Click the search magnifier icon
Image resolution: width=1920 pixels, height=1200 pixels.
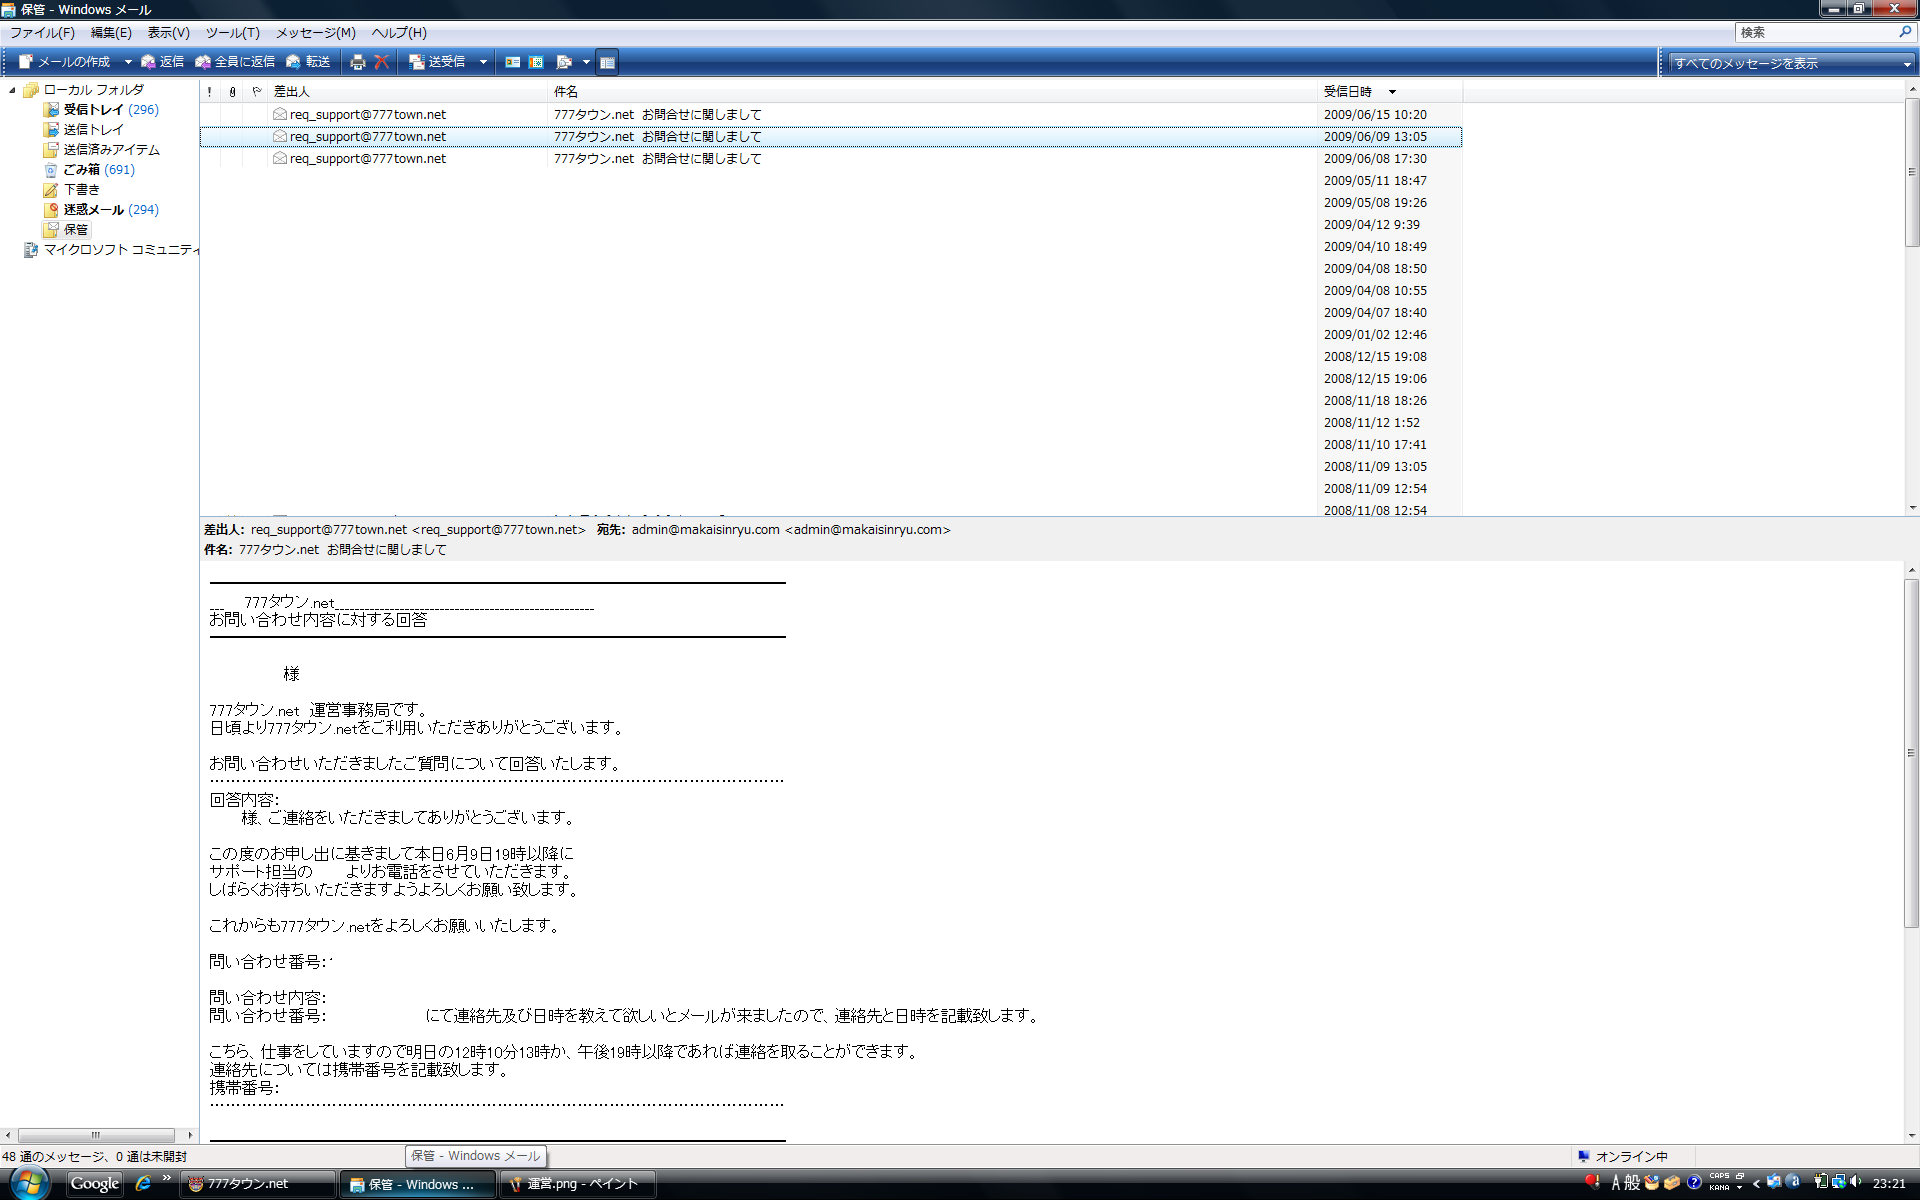[x=1905, y=32]
